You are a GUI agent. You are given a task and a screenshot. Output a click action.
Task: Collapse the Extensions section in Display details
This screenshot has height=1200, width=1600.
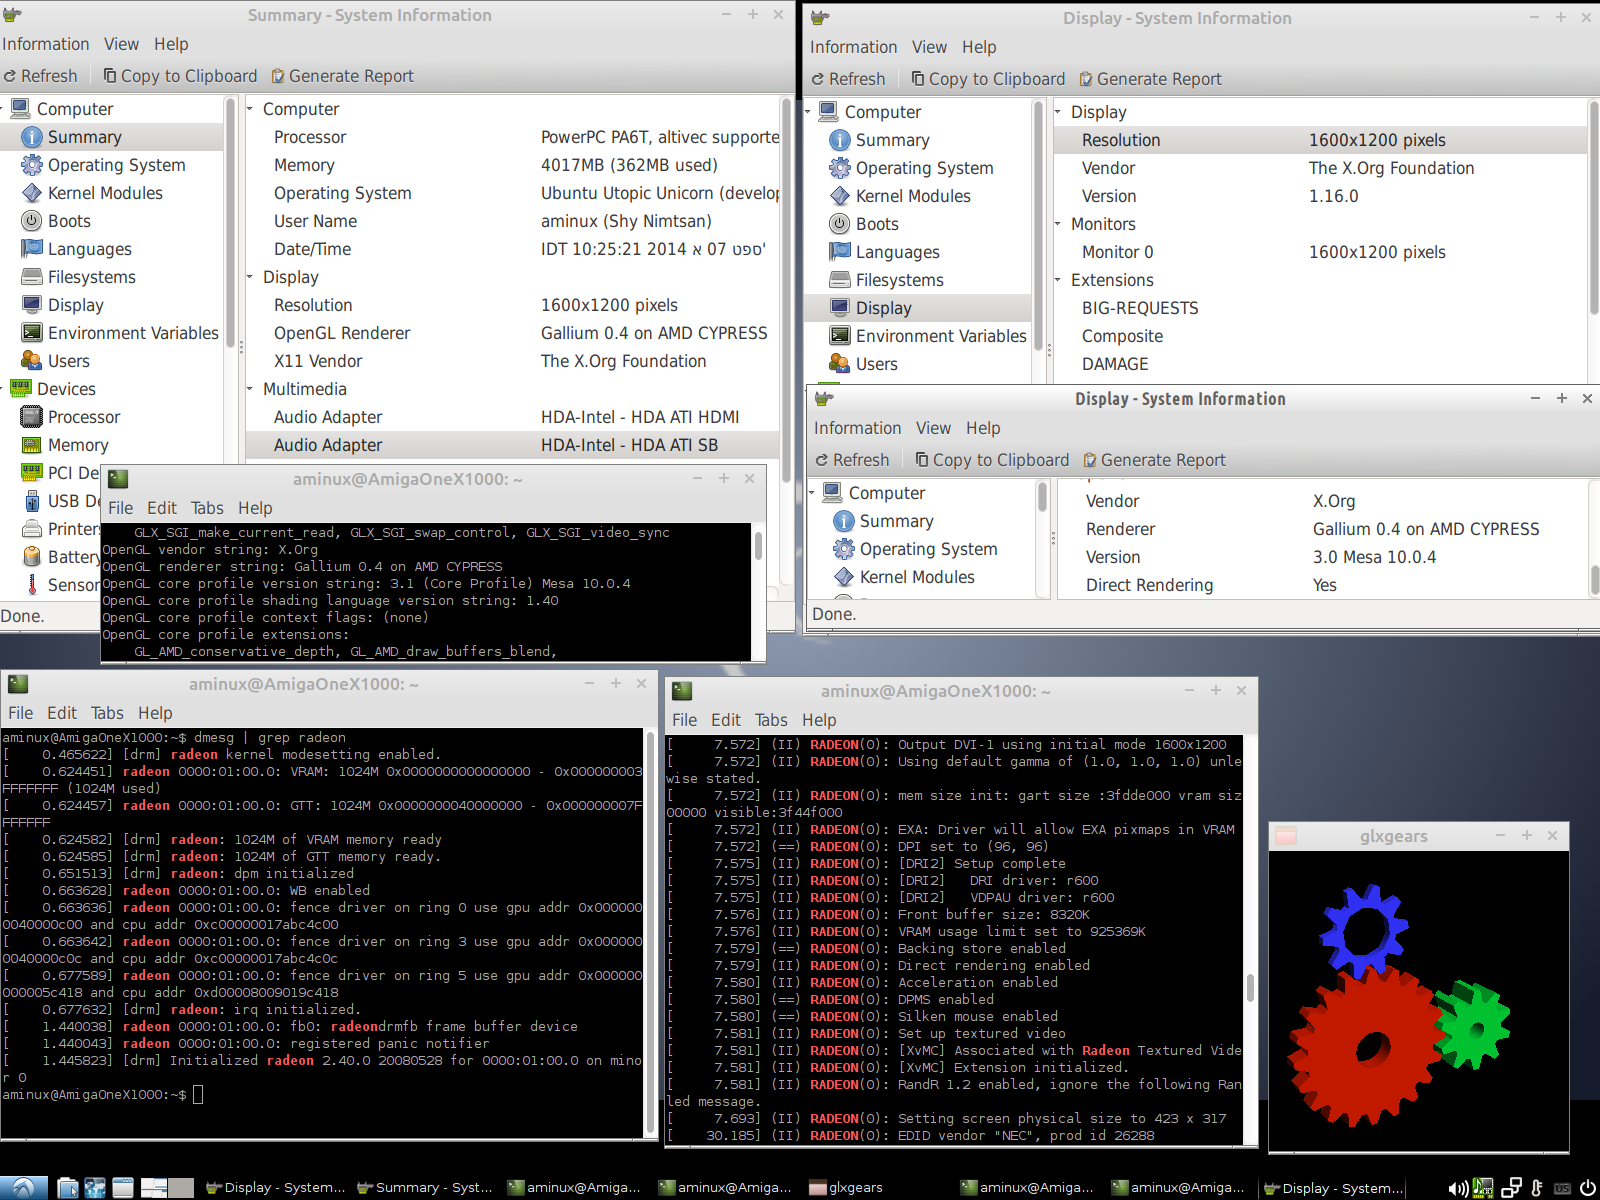1058,280
